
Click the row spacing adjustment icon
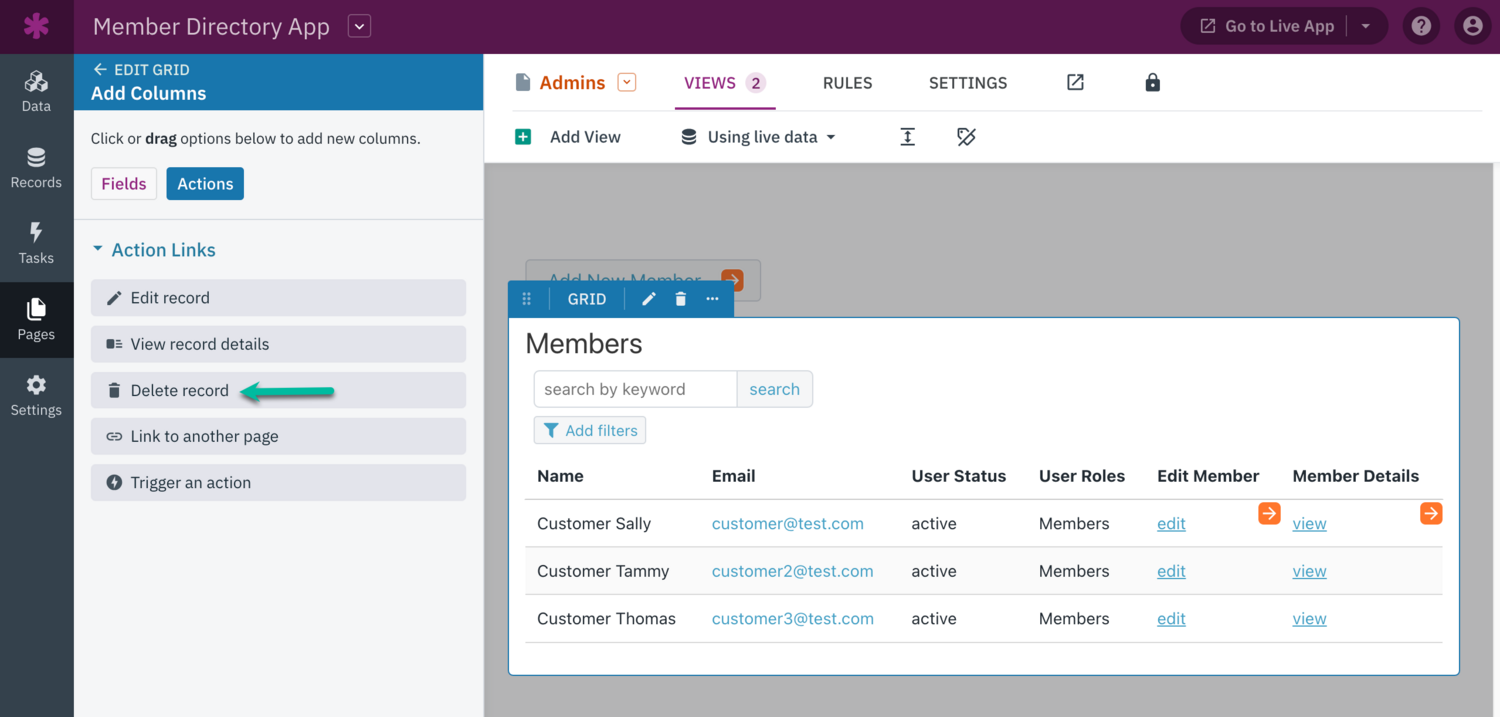(x=907, y=137)
